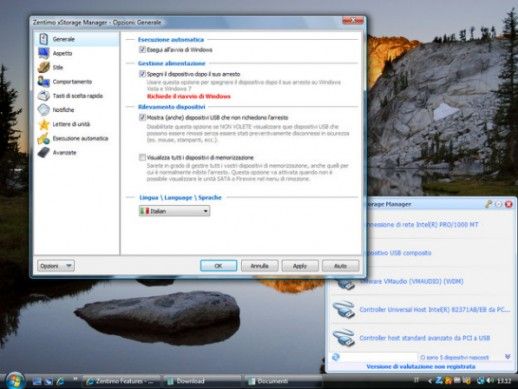Switch to Documenti taskbar window
The width and height of the screenshot is (518, 389).
coord(283,381)
